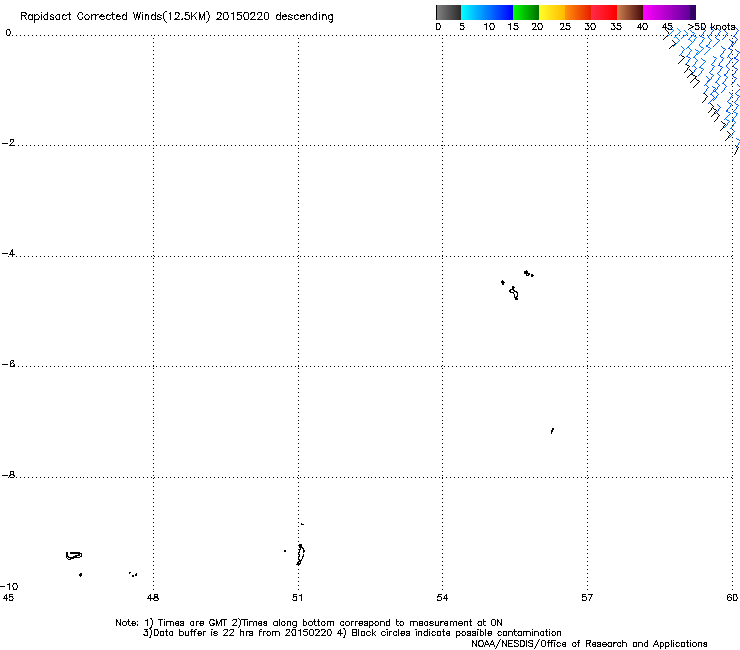Click the latitude label -8
The image size is (740, 650).
(8, 474)
